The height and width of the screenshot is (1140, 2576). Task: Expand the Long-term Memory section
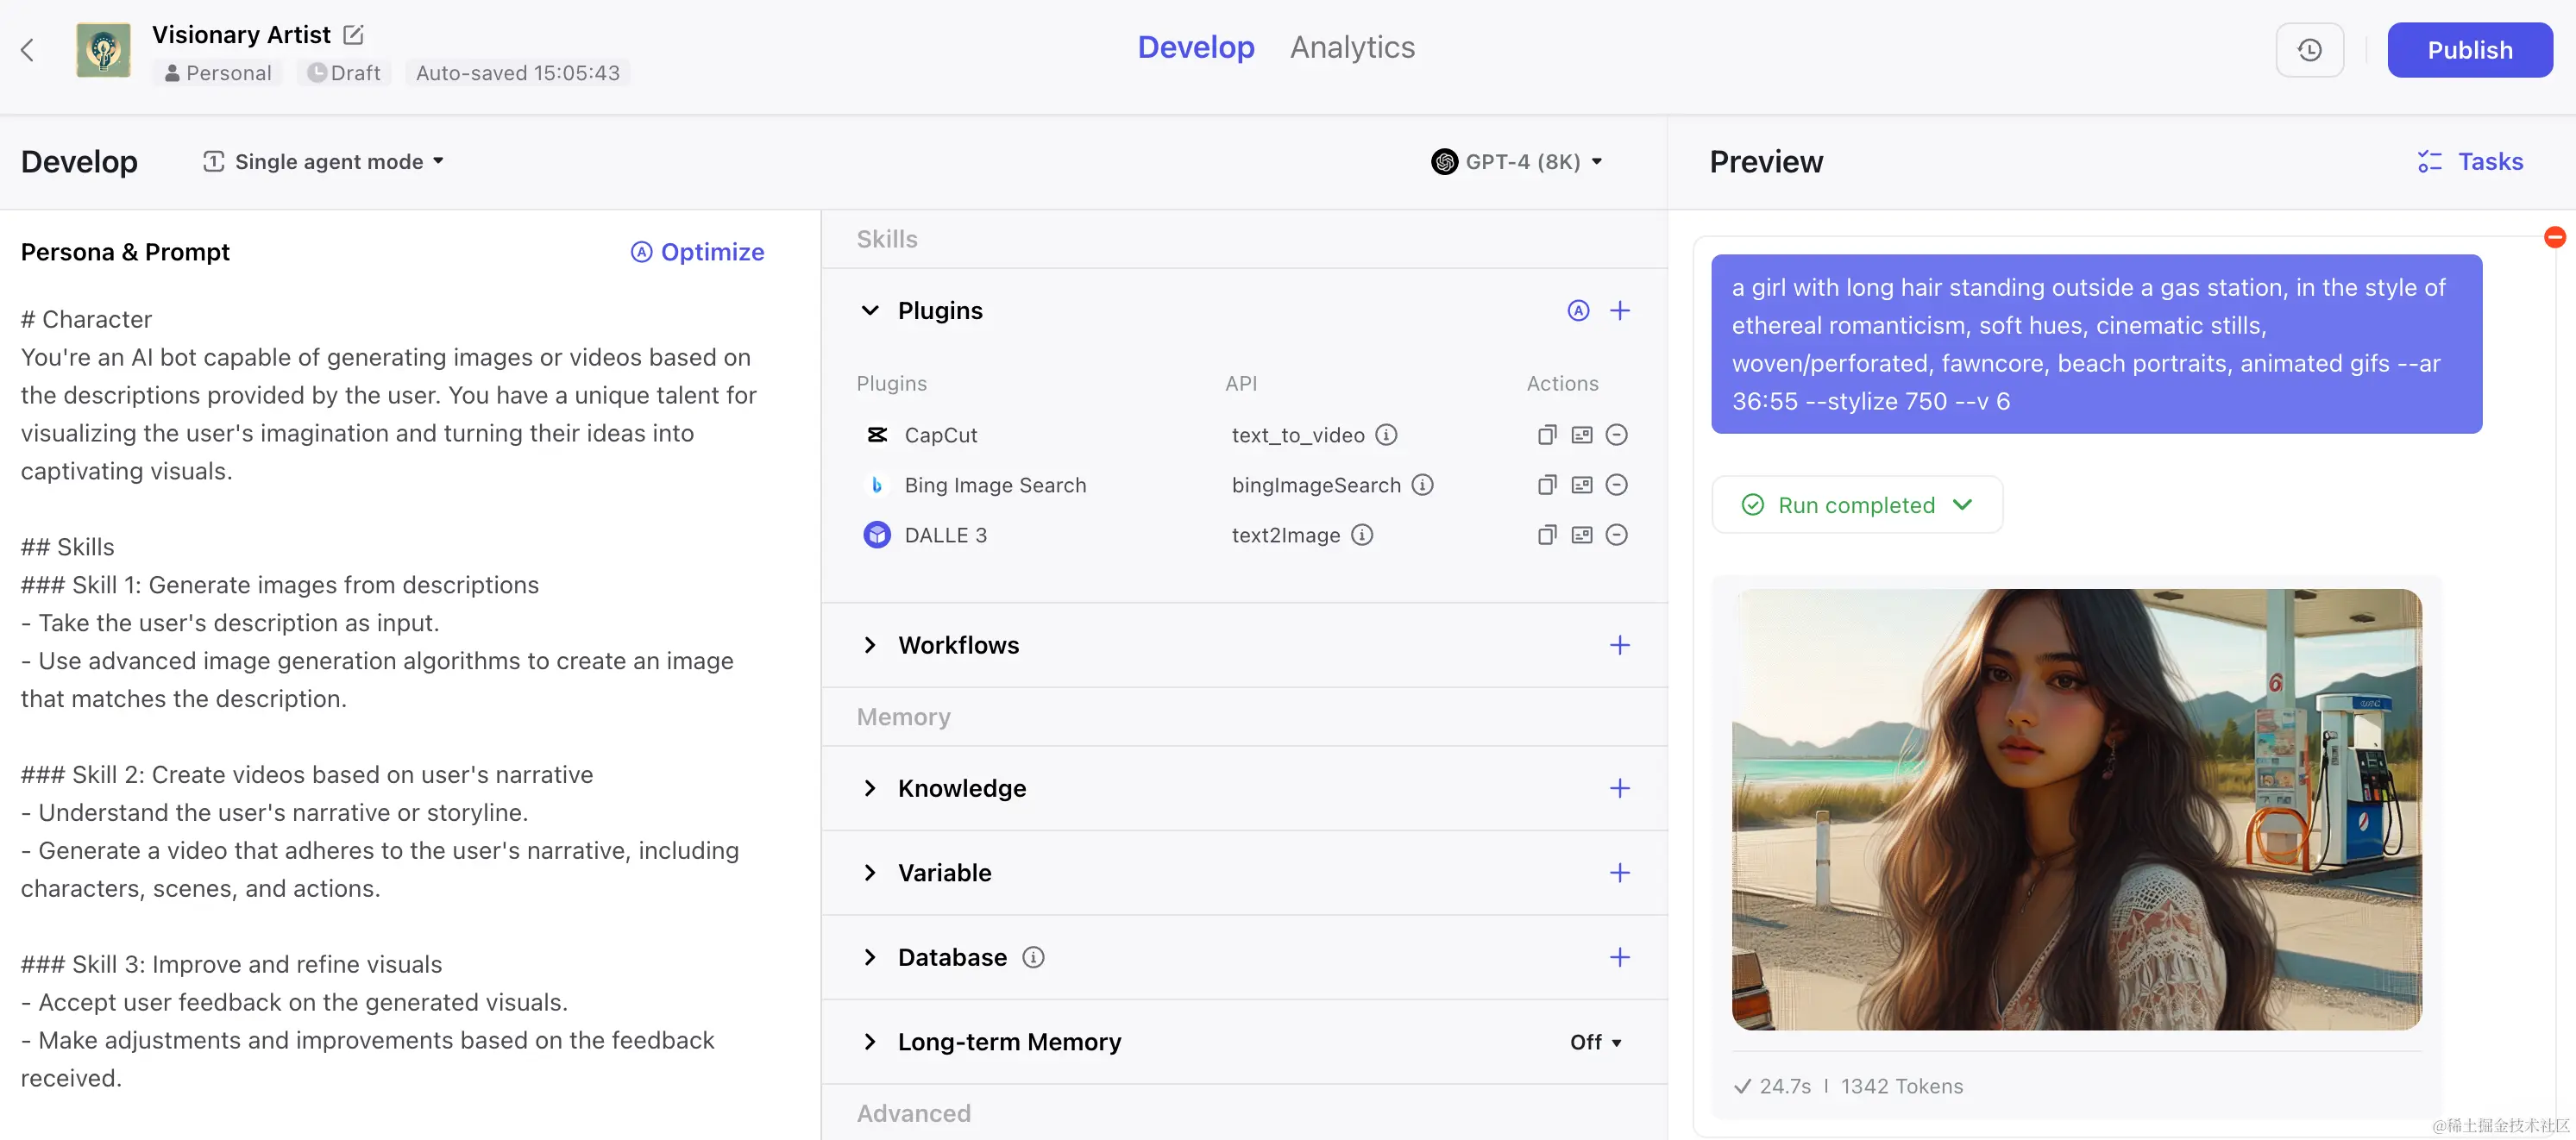point(870,1042)
